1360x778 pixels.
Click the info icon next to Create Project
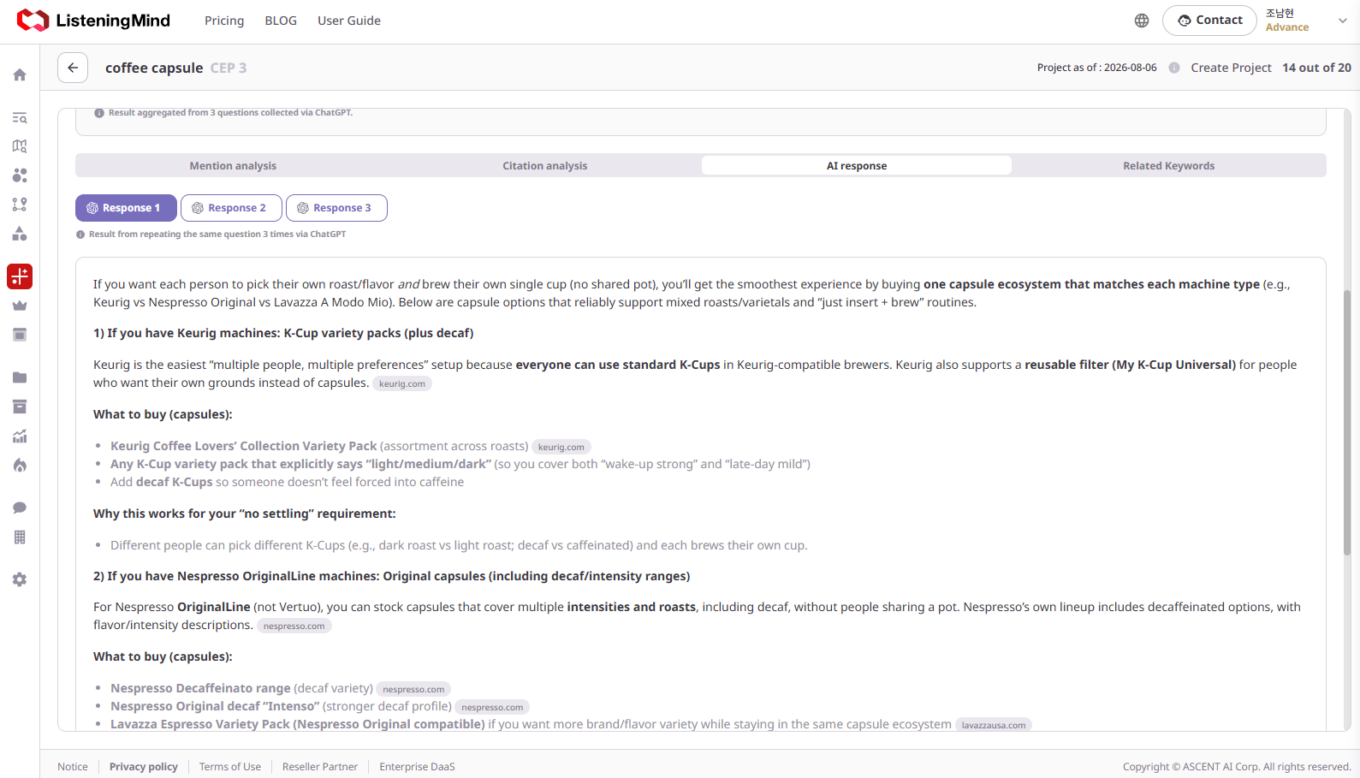pyautogui.click(x=1174, y=68)
